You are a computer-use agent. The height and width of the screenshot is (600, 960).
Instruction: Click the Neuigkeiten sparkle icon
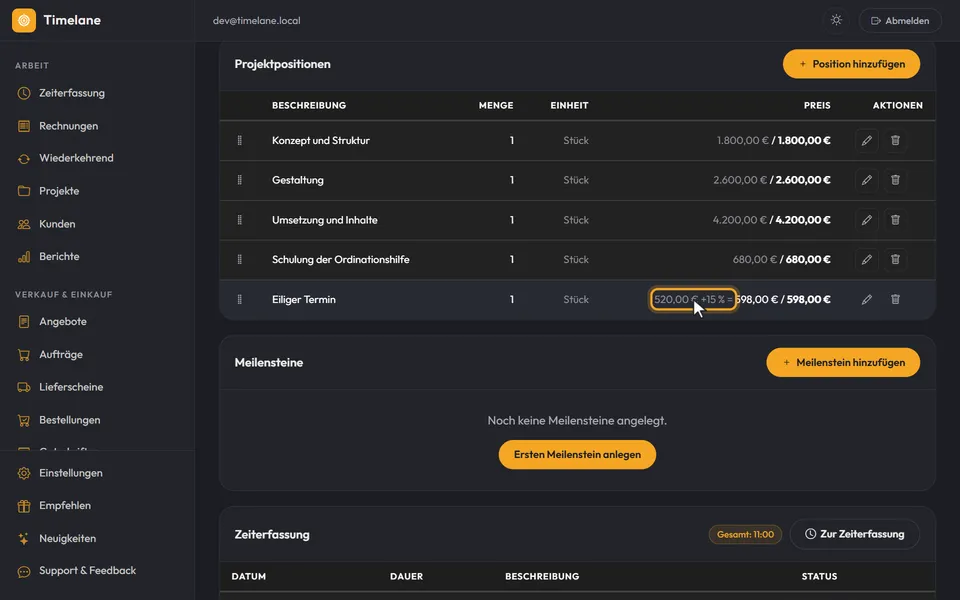point(24,539)
